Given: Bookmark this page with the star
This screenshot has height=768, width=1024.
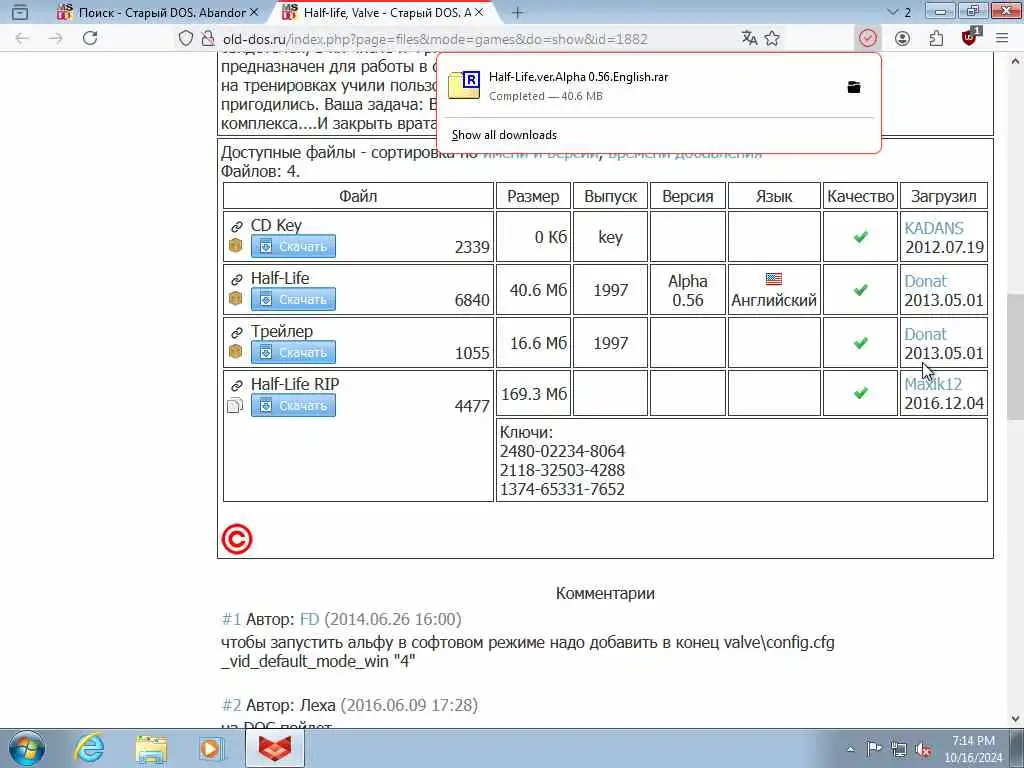Looking at the screenshot, I should [x=772, y=39].
